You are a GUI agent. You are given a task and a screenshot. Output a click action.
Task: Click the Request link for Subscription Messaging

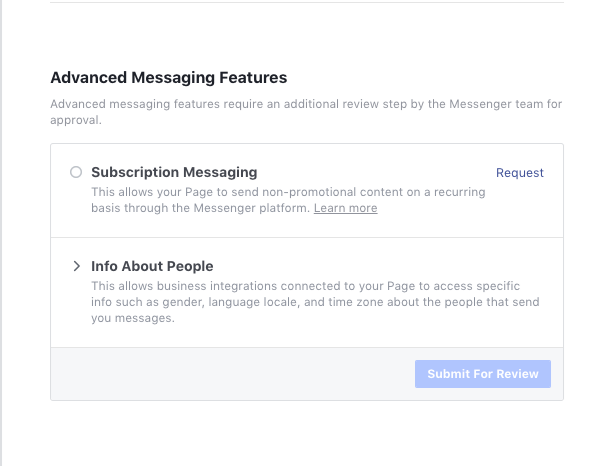pyautogui.click(x=519, y=173)
